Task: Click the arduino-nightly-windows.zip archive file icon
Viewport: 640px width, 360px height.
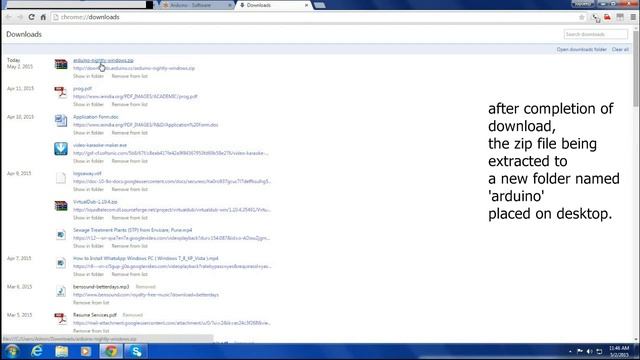Action: tap(61, 64)
